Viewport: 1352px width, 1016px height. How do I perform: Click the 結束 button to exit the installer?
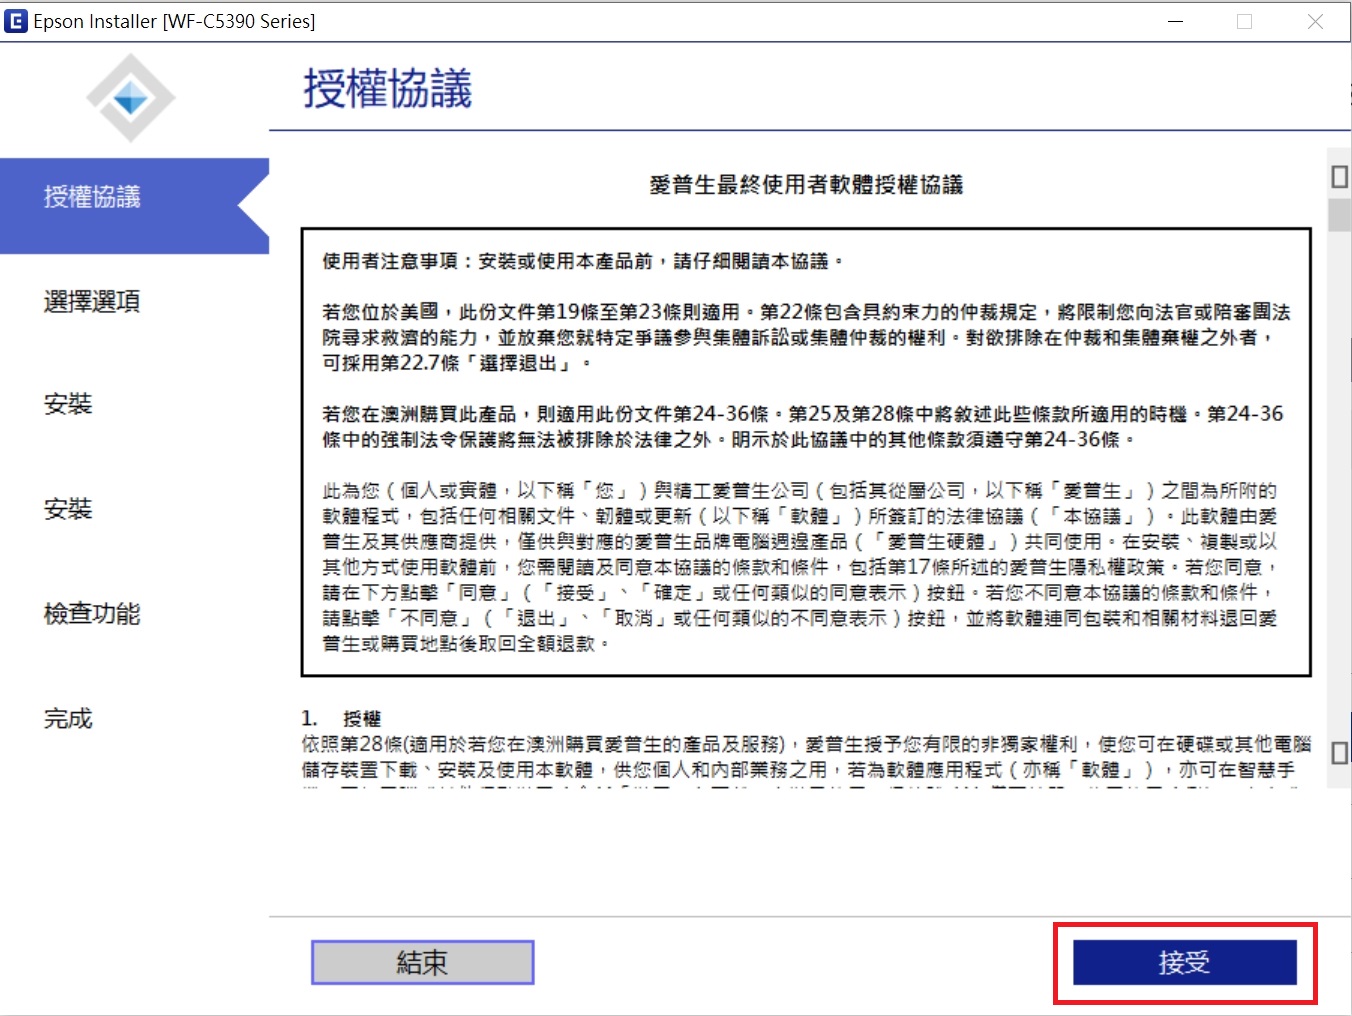pos(422,962)
